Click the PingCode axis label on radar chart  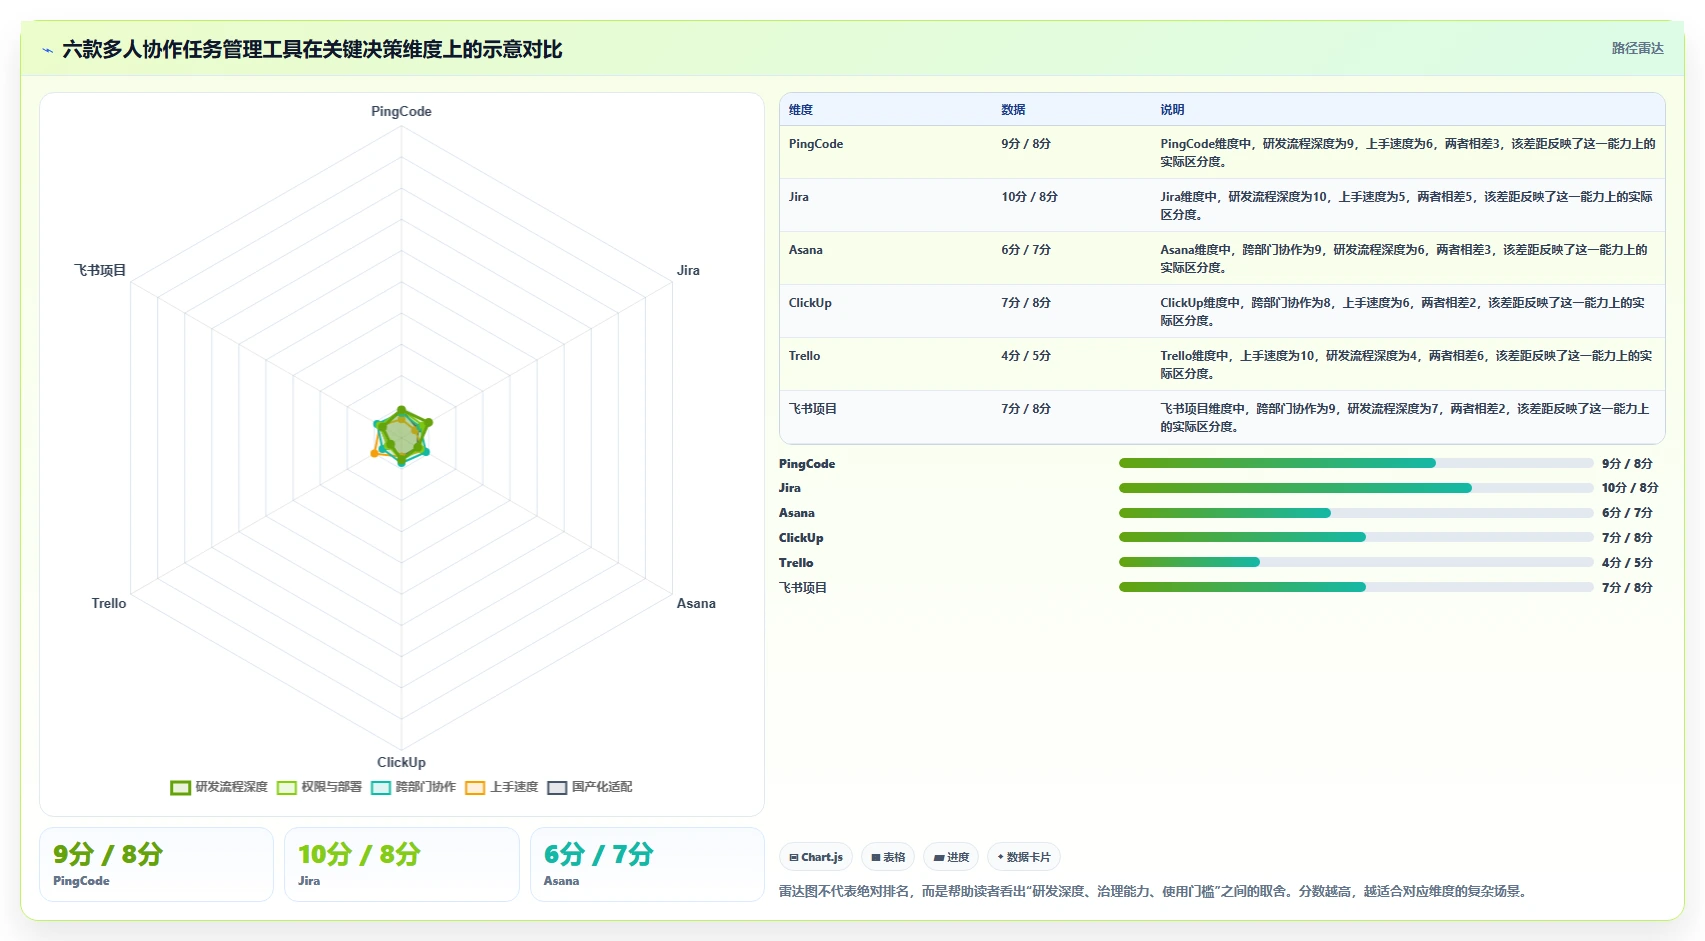(401, 111)
